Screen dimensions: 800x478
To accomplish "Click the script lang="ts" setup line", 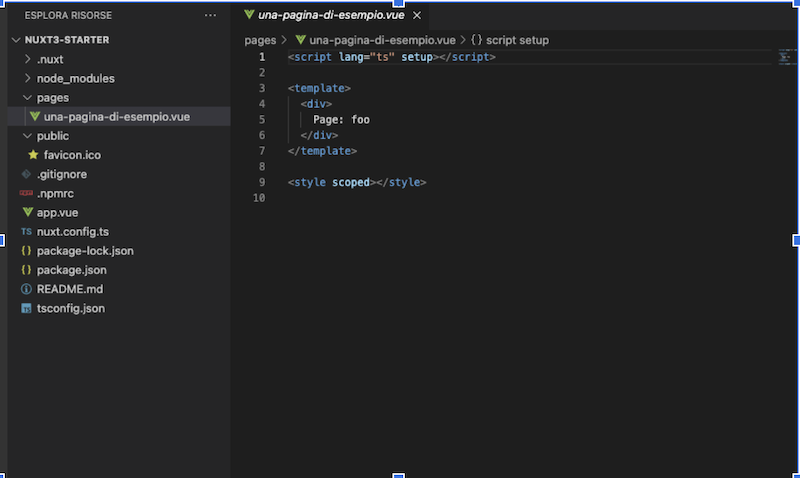I will coord(391,57).
